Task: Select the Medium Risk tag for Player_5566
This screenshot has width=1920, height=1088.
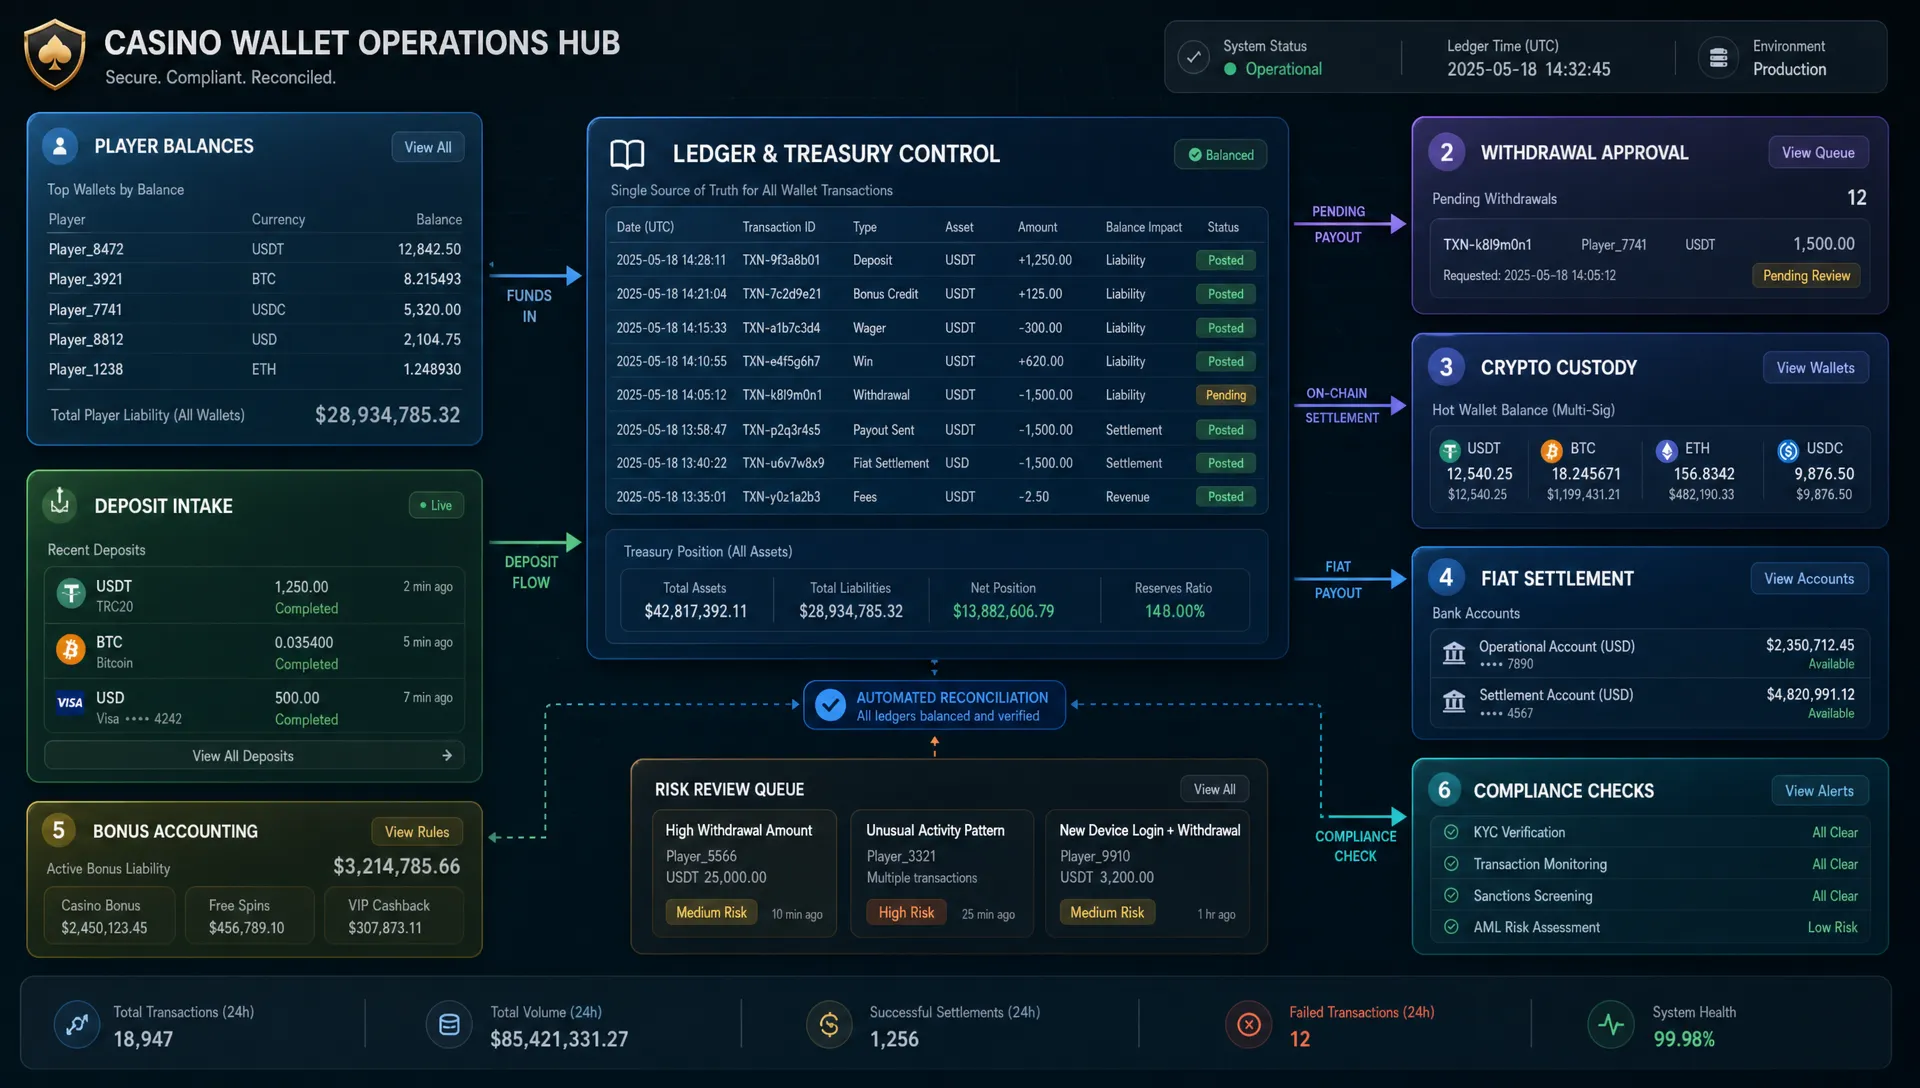Action: (711, 913)
